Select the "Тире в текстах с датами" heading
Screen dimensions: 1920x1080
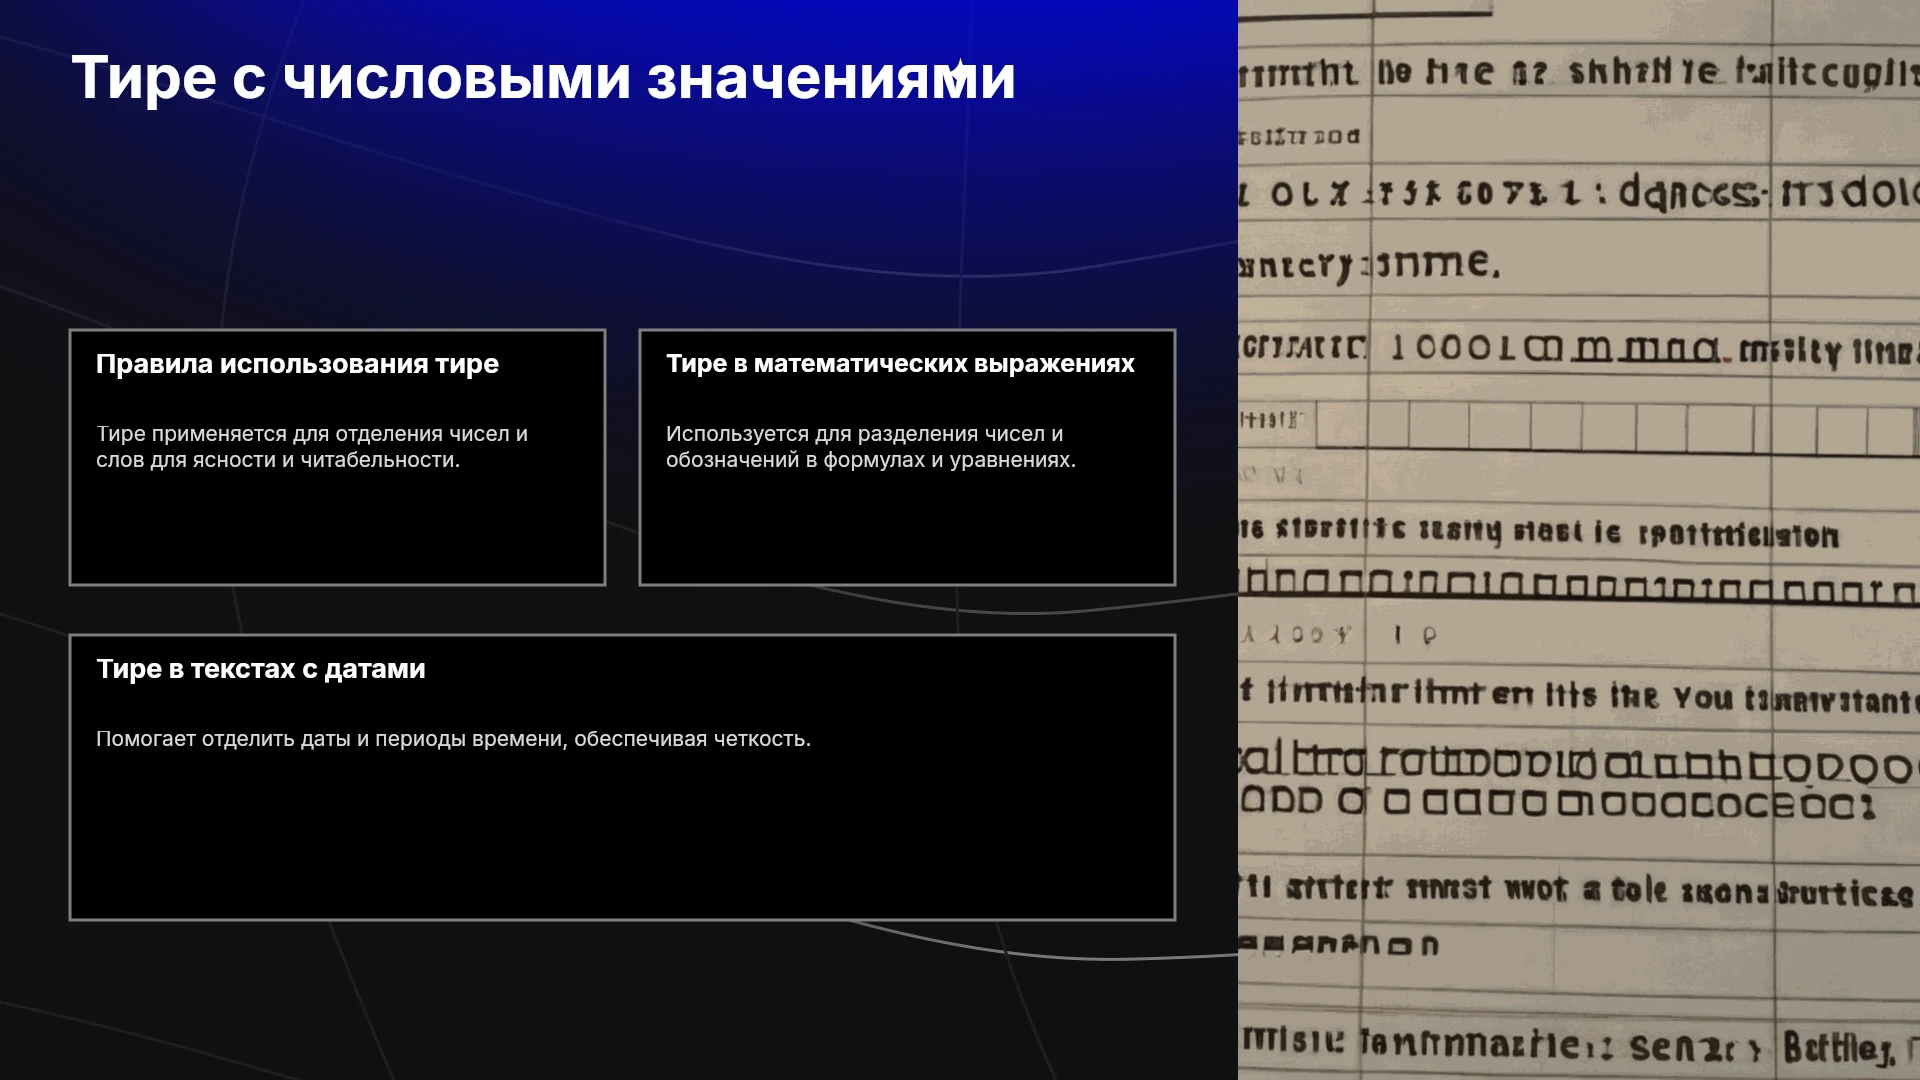pyautogui.click(x=261, y=669)
